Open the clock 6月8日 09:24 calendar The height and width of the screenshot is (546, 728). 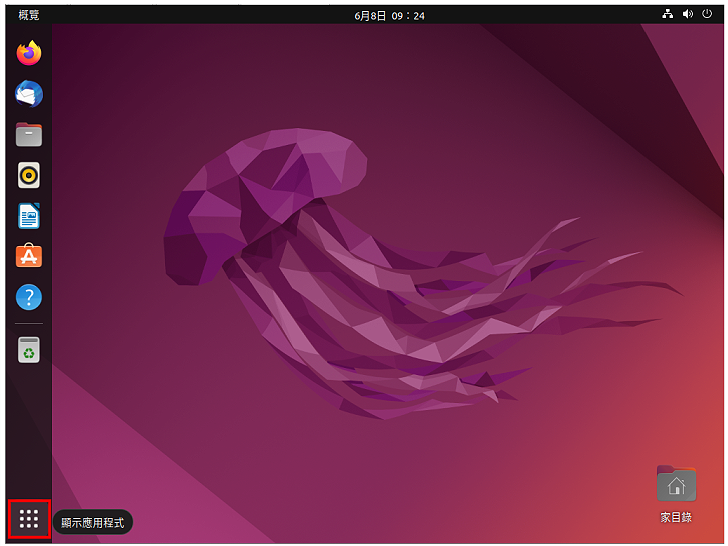[x=389, y=16]
